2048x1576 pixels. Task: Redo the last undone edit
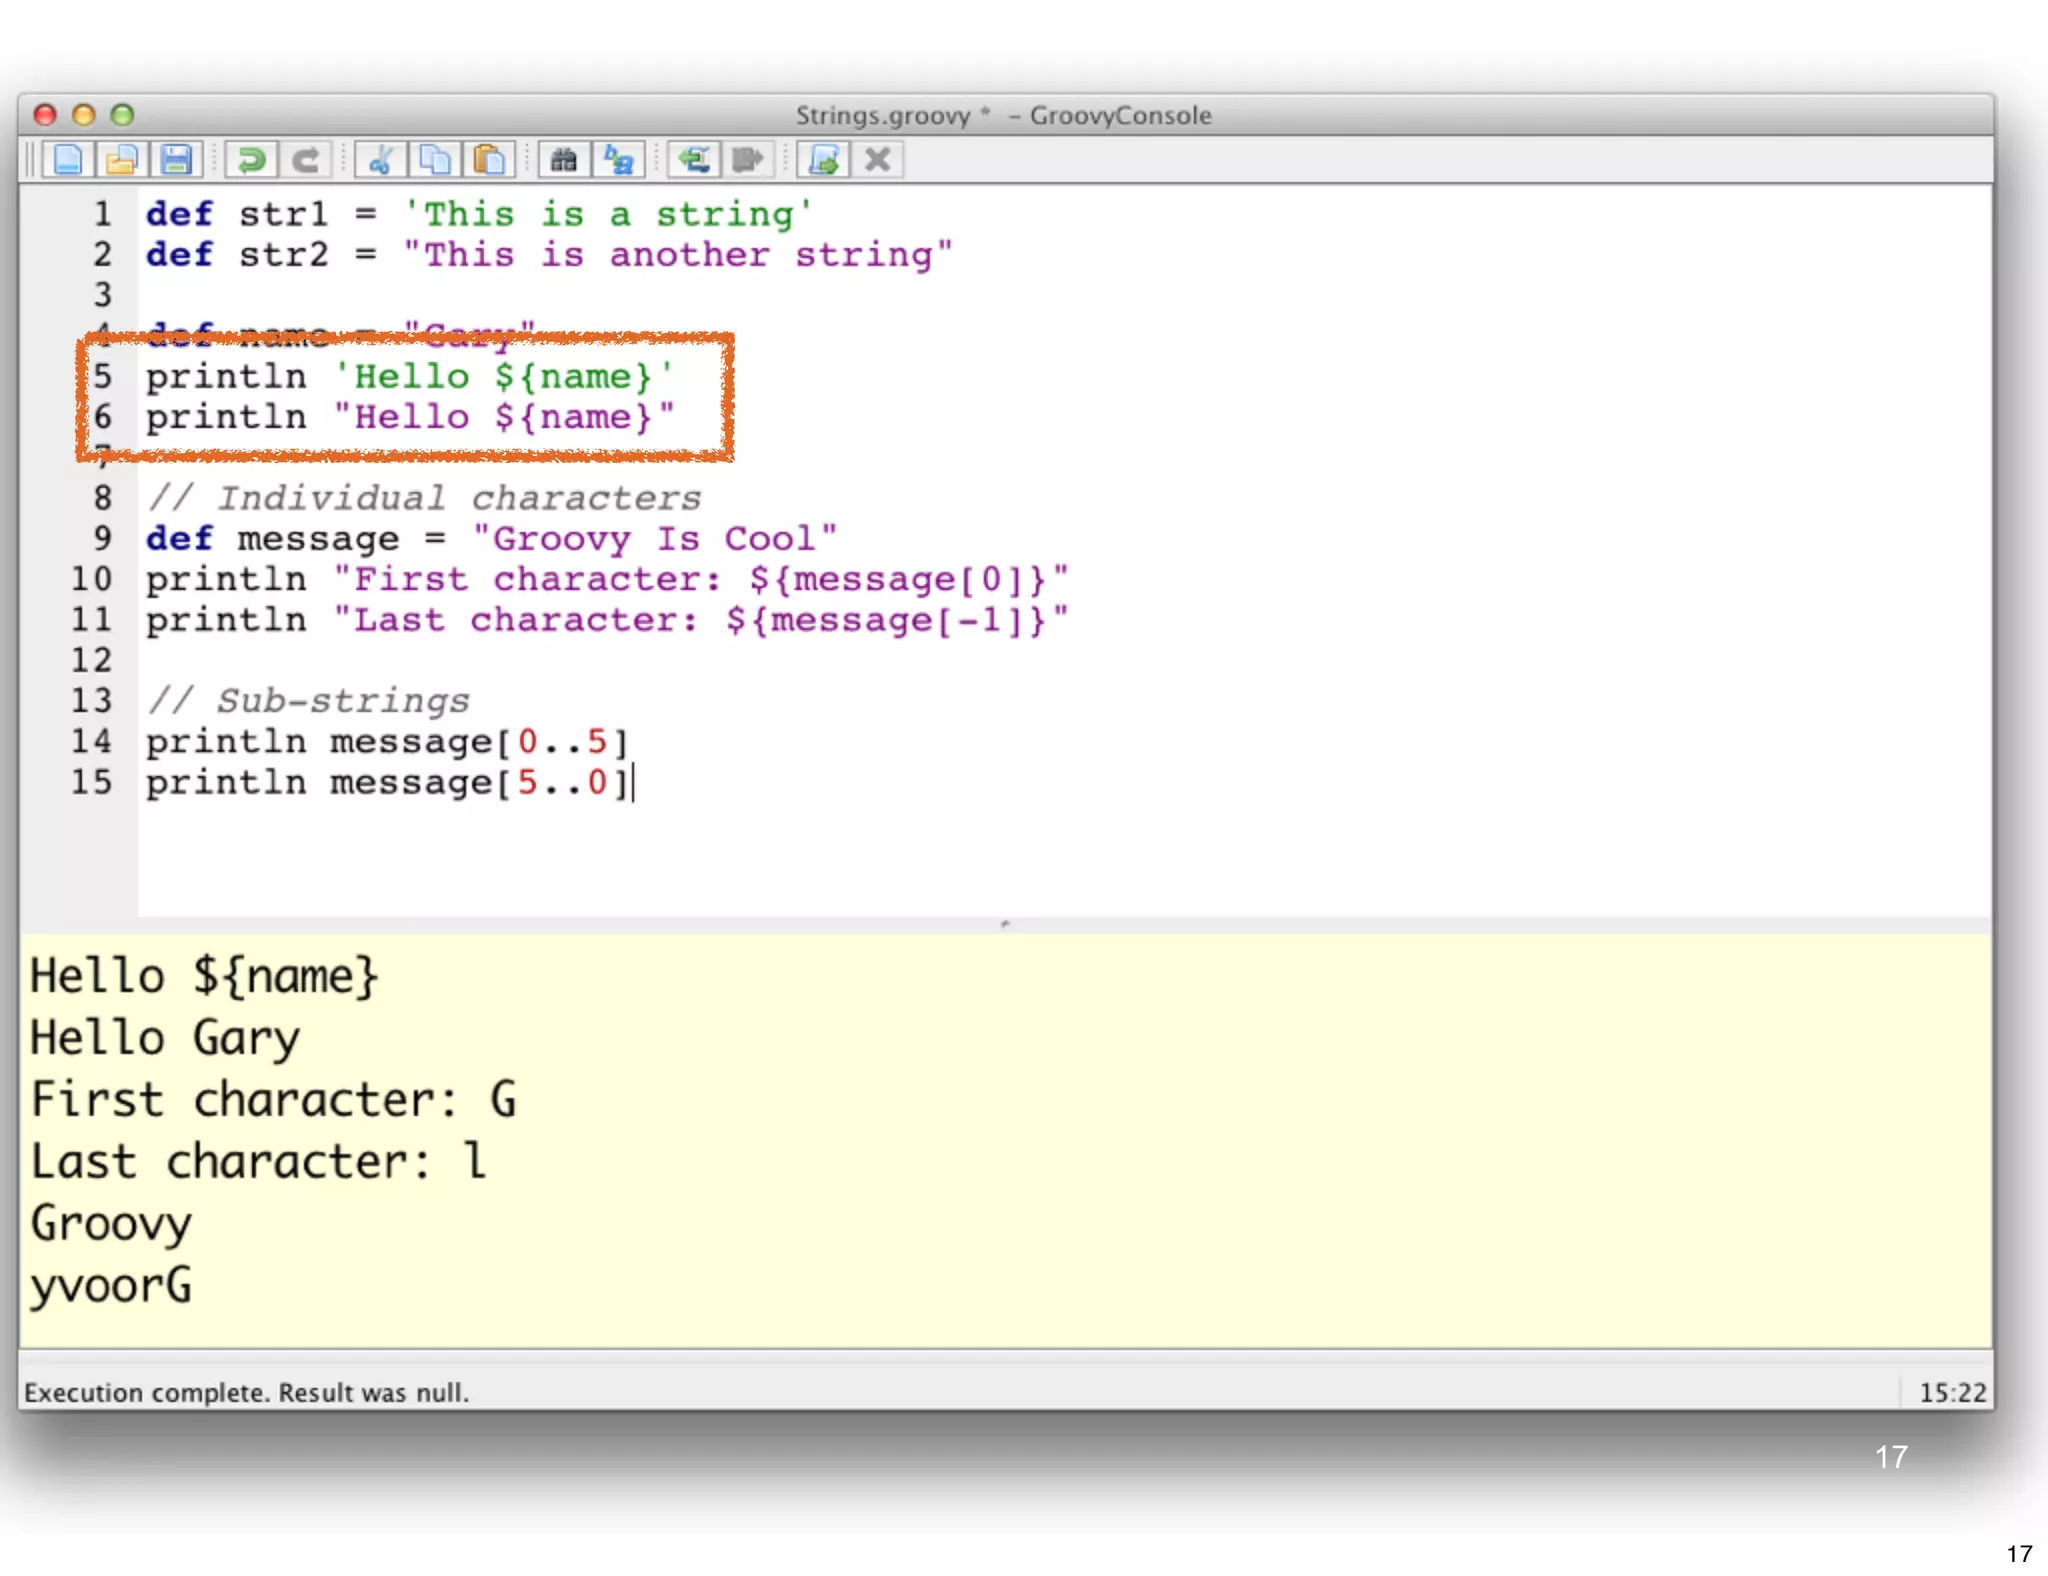pos(305,160)
